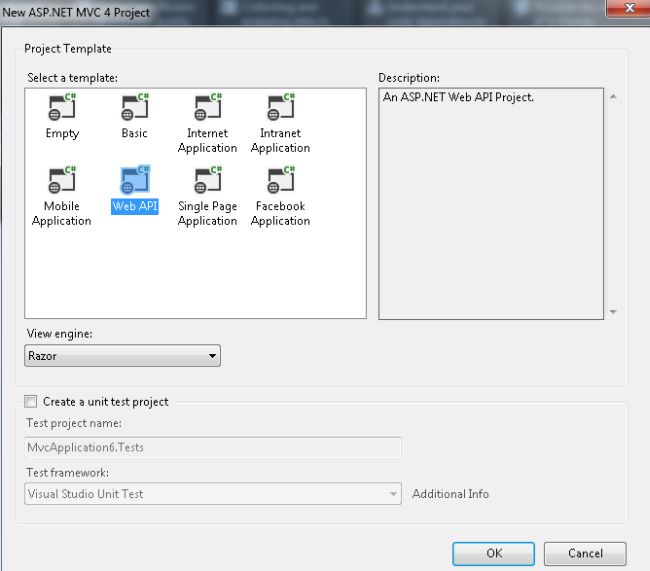Open the Razor view engine dropdown
The image size is (650, 571).
click(122, 356)
